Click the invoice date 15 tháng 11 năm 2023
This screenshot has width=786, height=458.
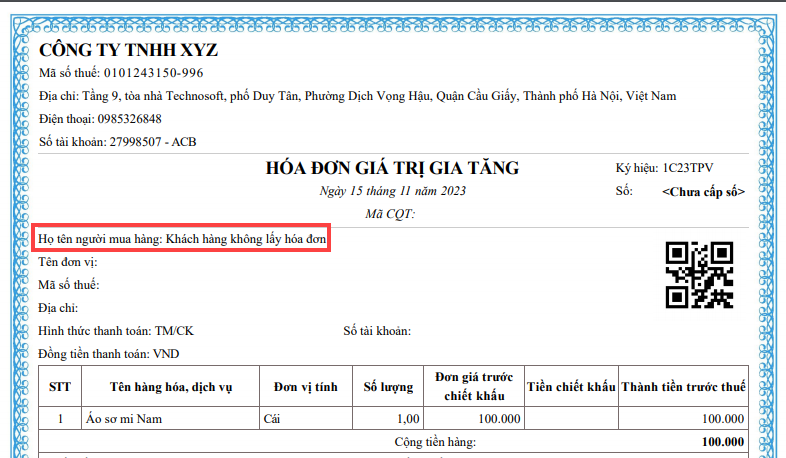coord(392,190)
